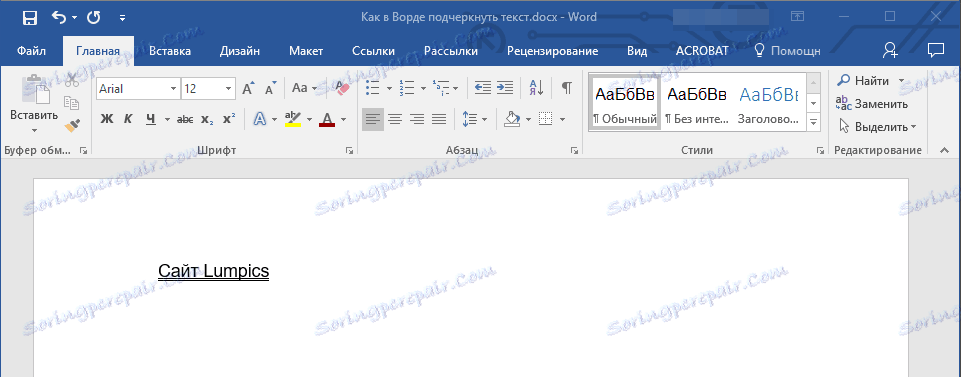The width and height of the screenshot is (961, 377).
Task: Click the Заменить replace button
Action: [x=872, y=104]
